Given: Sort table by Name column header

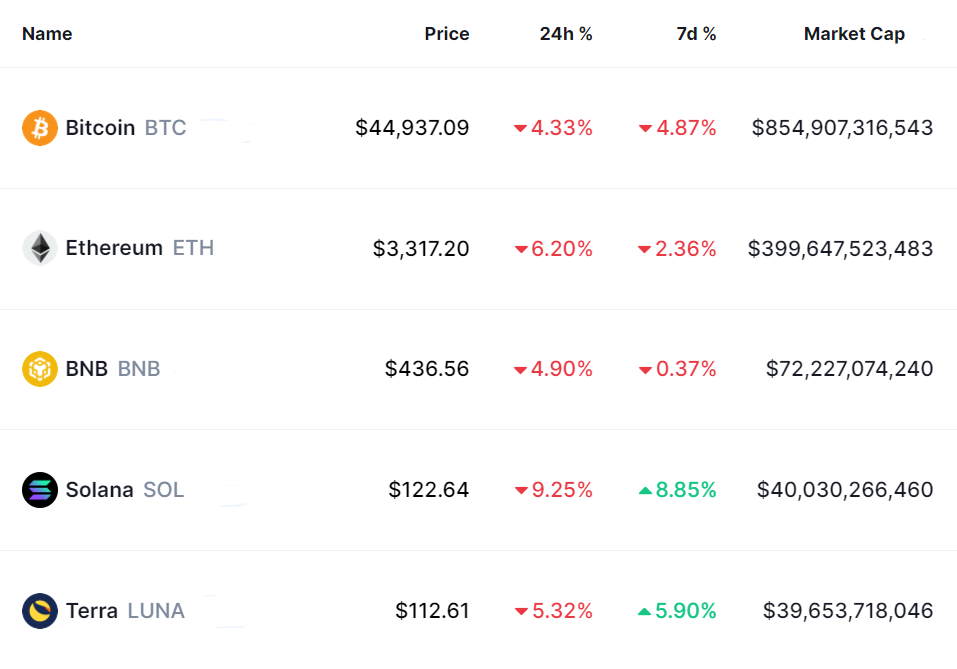Looking at the screenshot, I should click(x=47, y=34).
